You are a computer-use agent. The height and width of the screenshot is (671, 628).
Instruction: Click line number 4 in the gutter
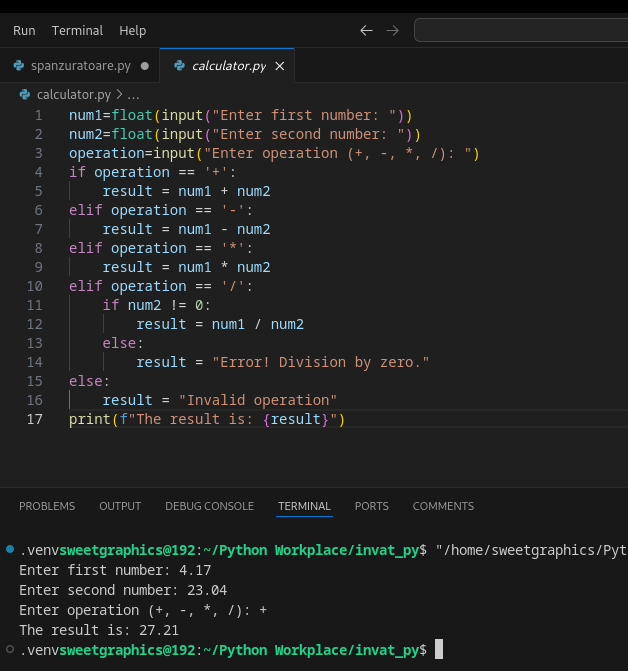coord(39,172)
